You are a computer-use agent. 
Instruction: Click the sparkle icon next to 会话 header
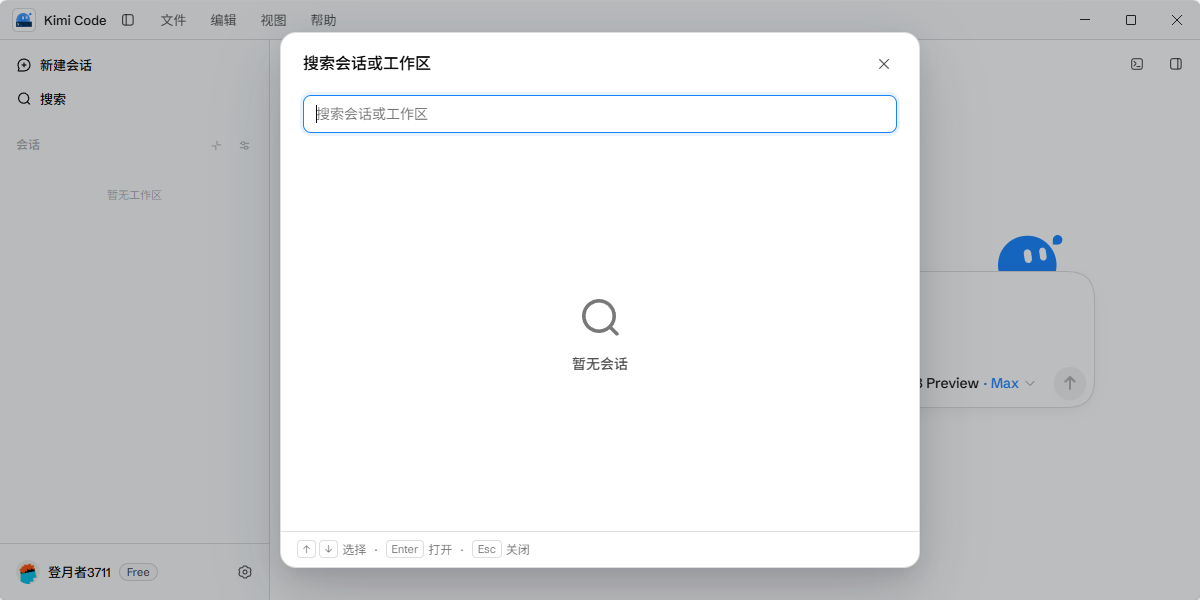coord(216,145)
